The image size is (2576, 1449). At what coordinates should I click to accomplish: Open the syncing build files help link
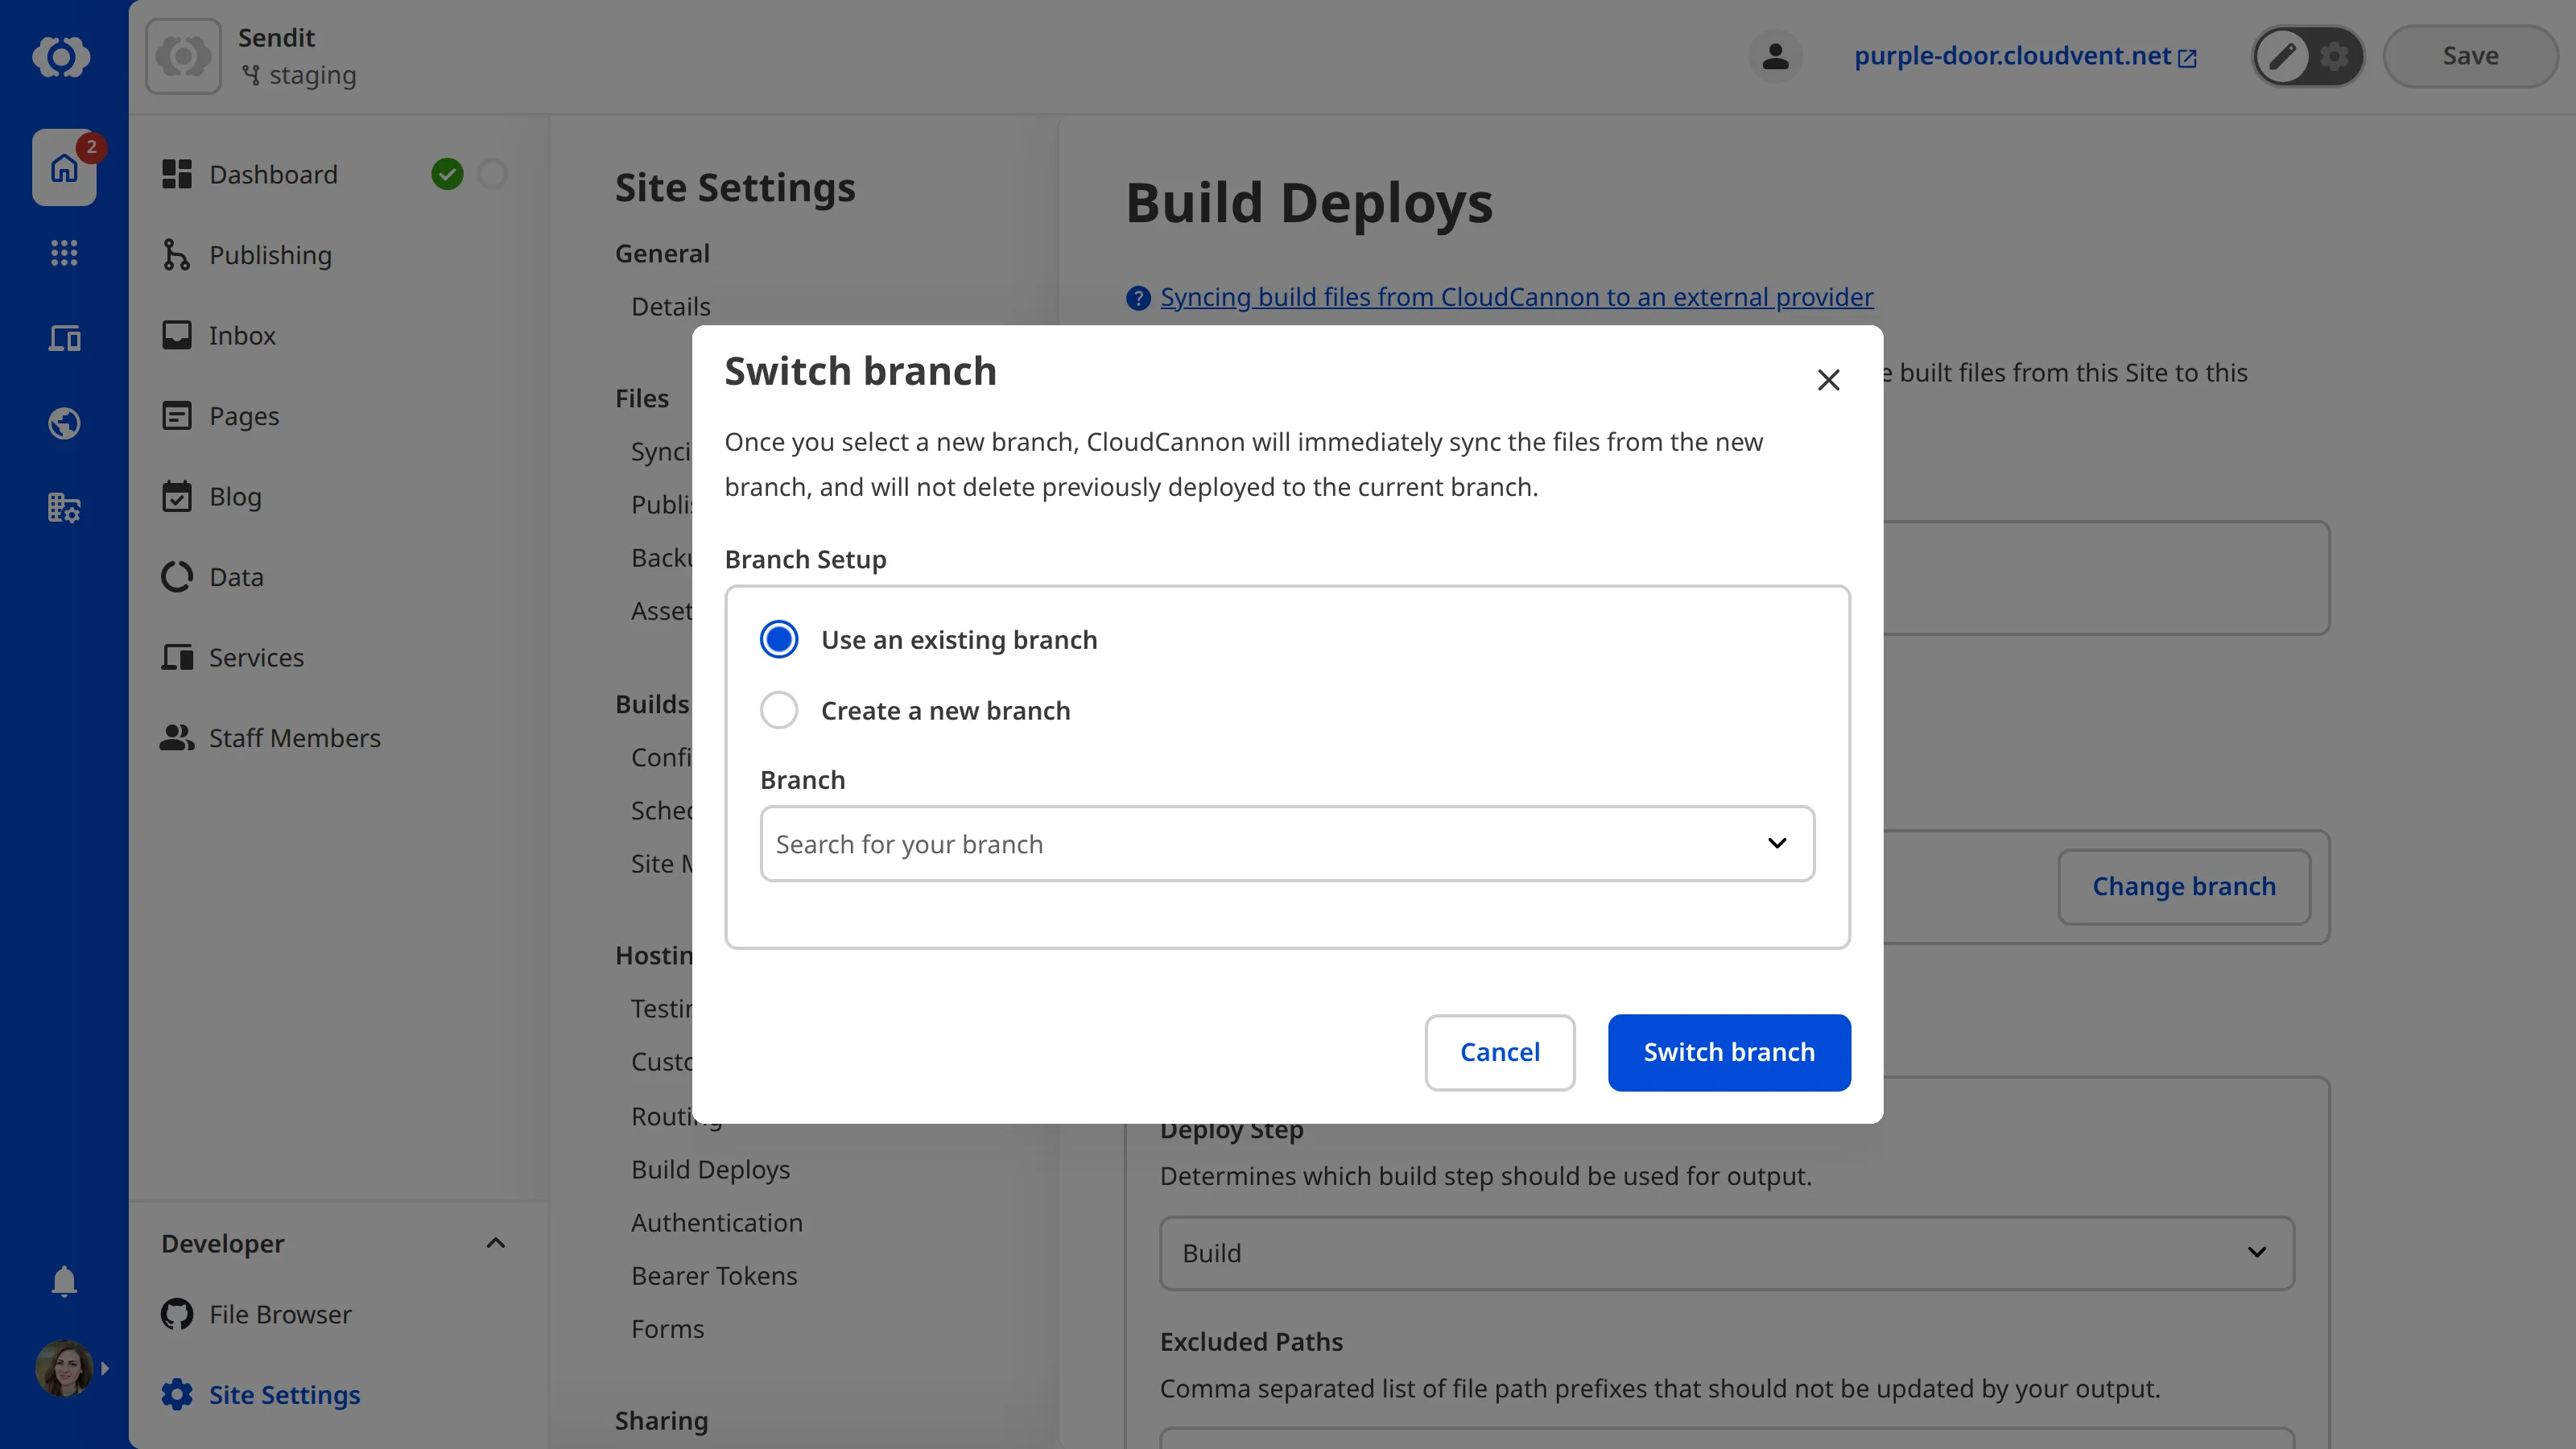click(1516, 297)
